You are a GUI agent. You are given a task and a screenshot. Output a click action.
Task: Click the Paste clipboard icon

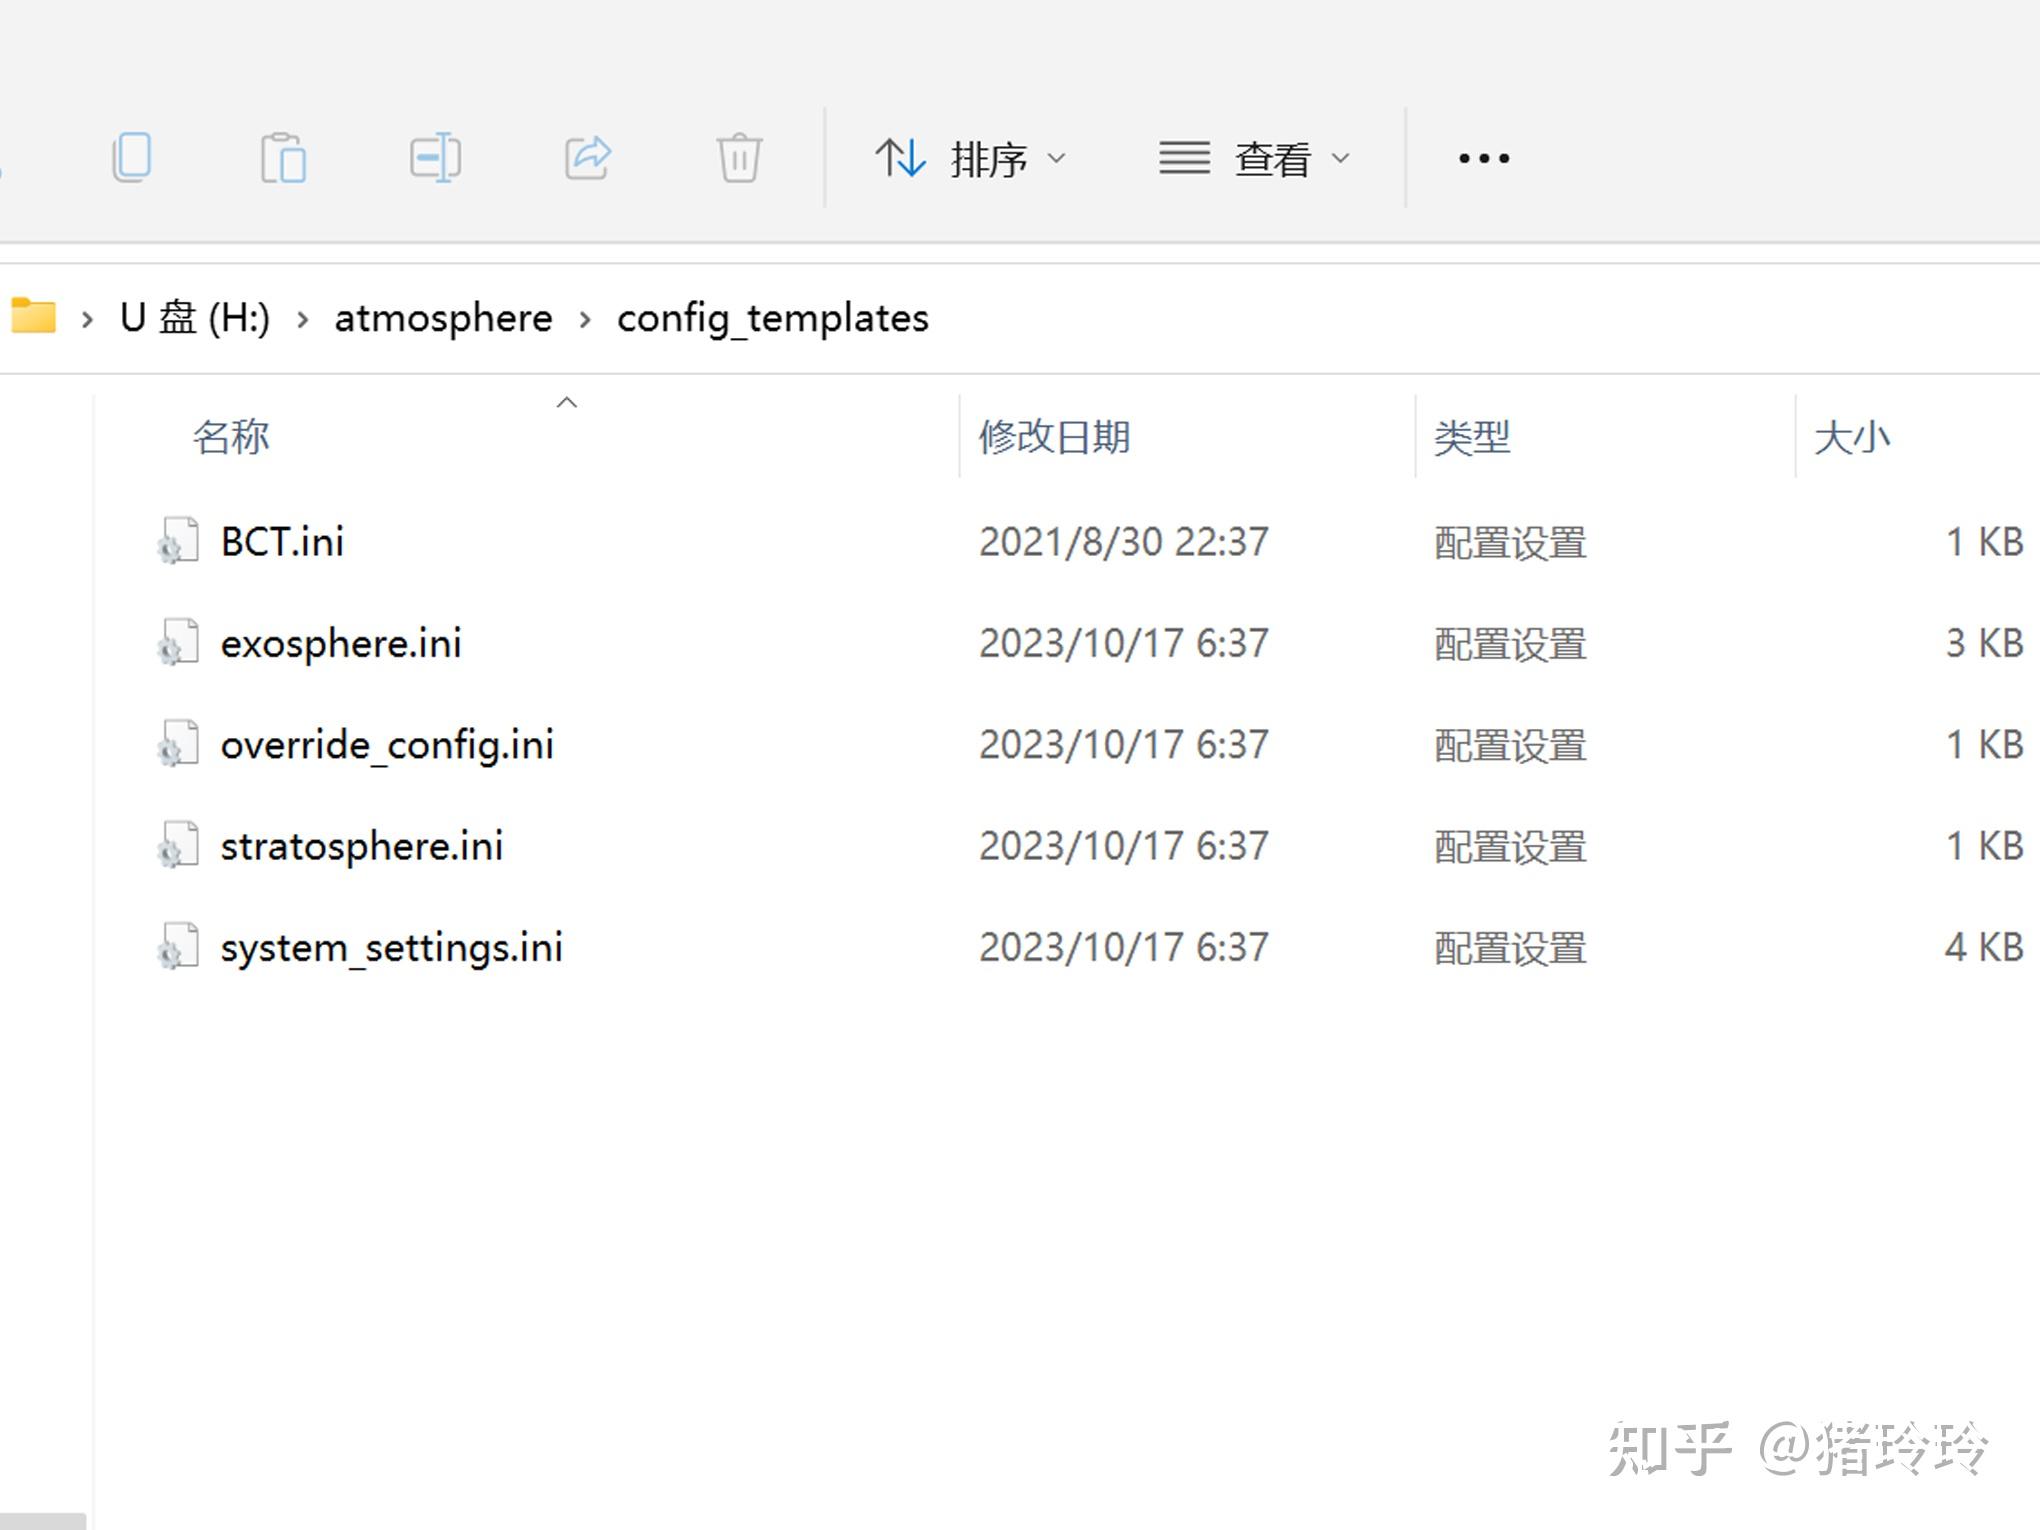(283, 158)
